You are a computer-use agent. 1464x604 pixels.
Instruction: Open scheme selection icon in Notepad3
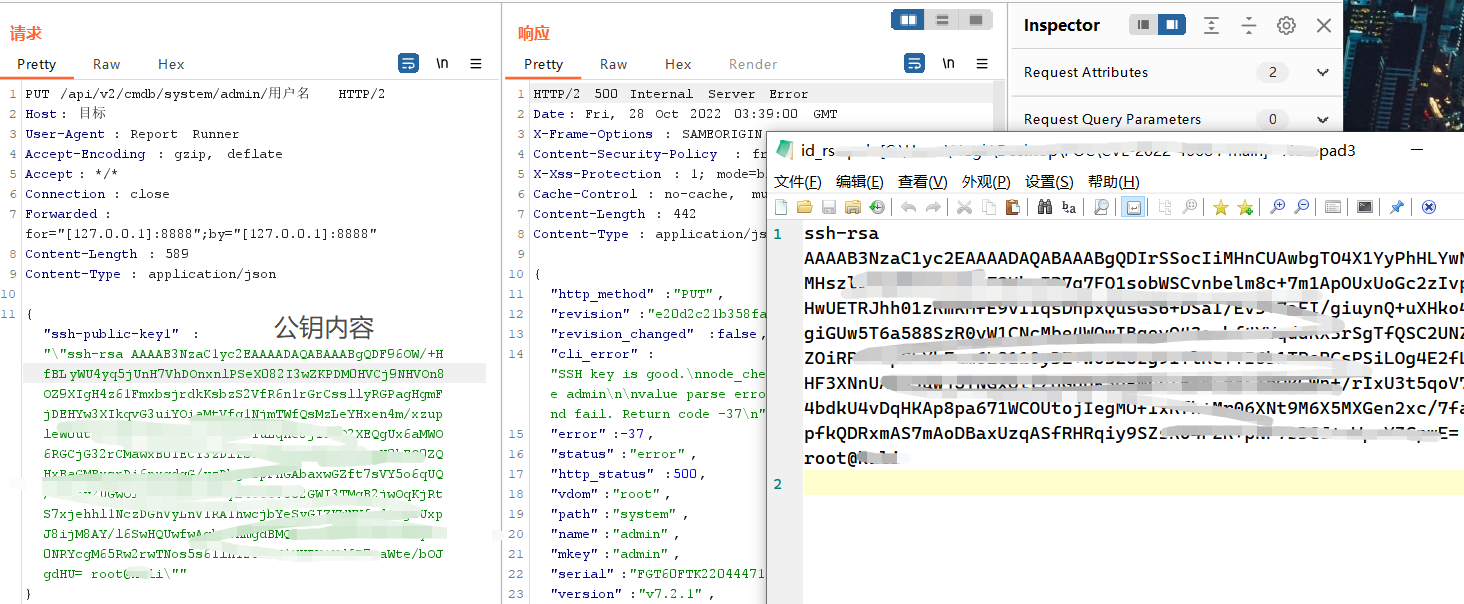(1332, 207)
